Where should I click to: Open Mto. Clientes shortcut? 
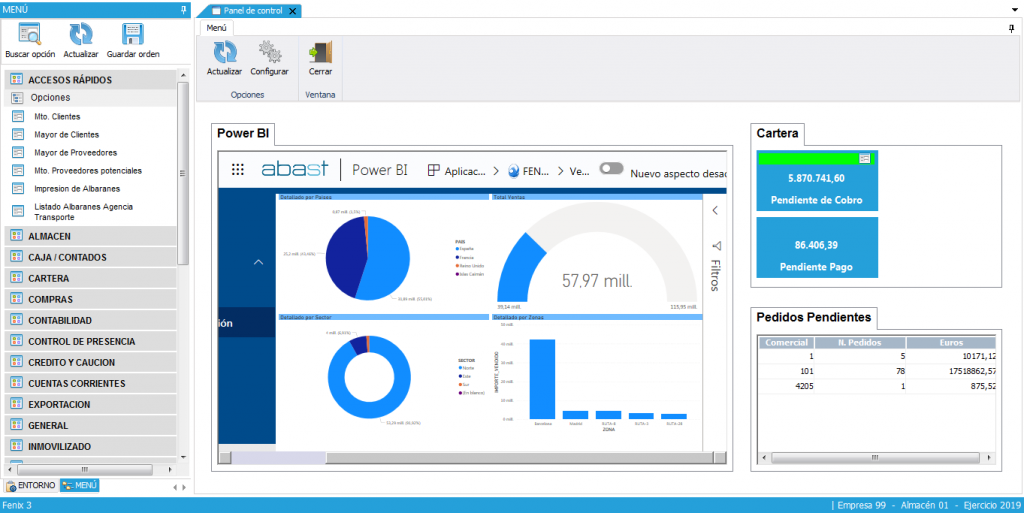pos(57,116)
